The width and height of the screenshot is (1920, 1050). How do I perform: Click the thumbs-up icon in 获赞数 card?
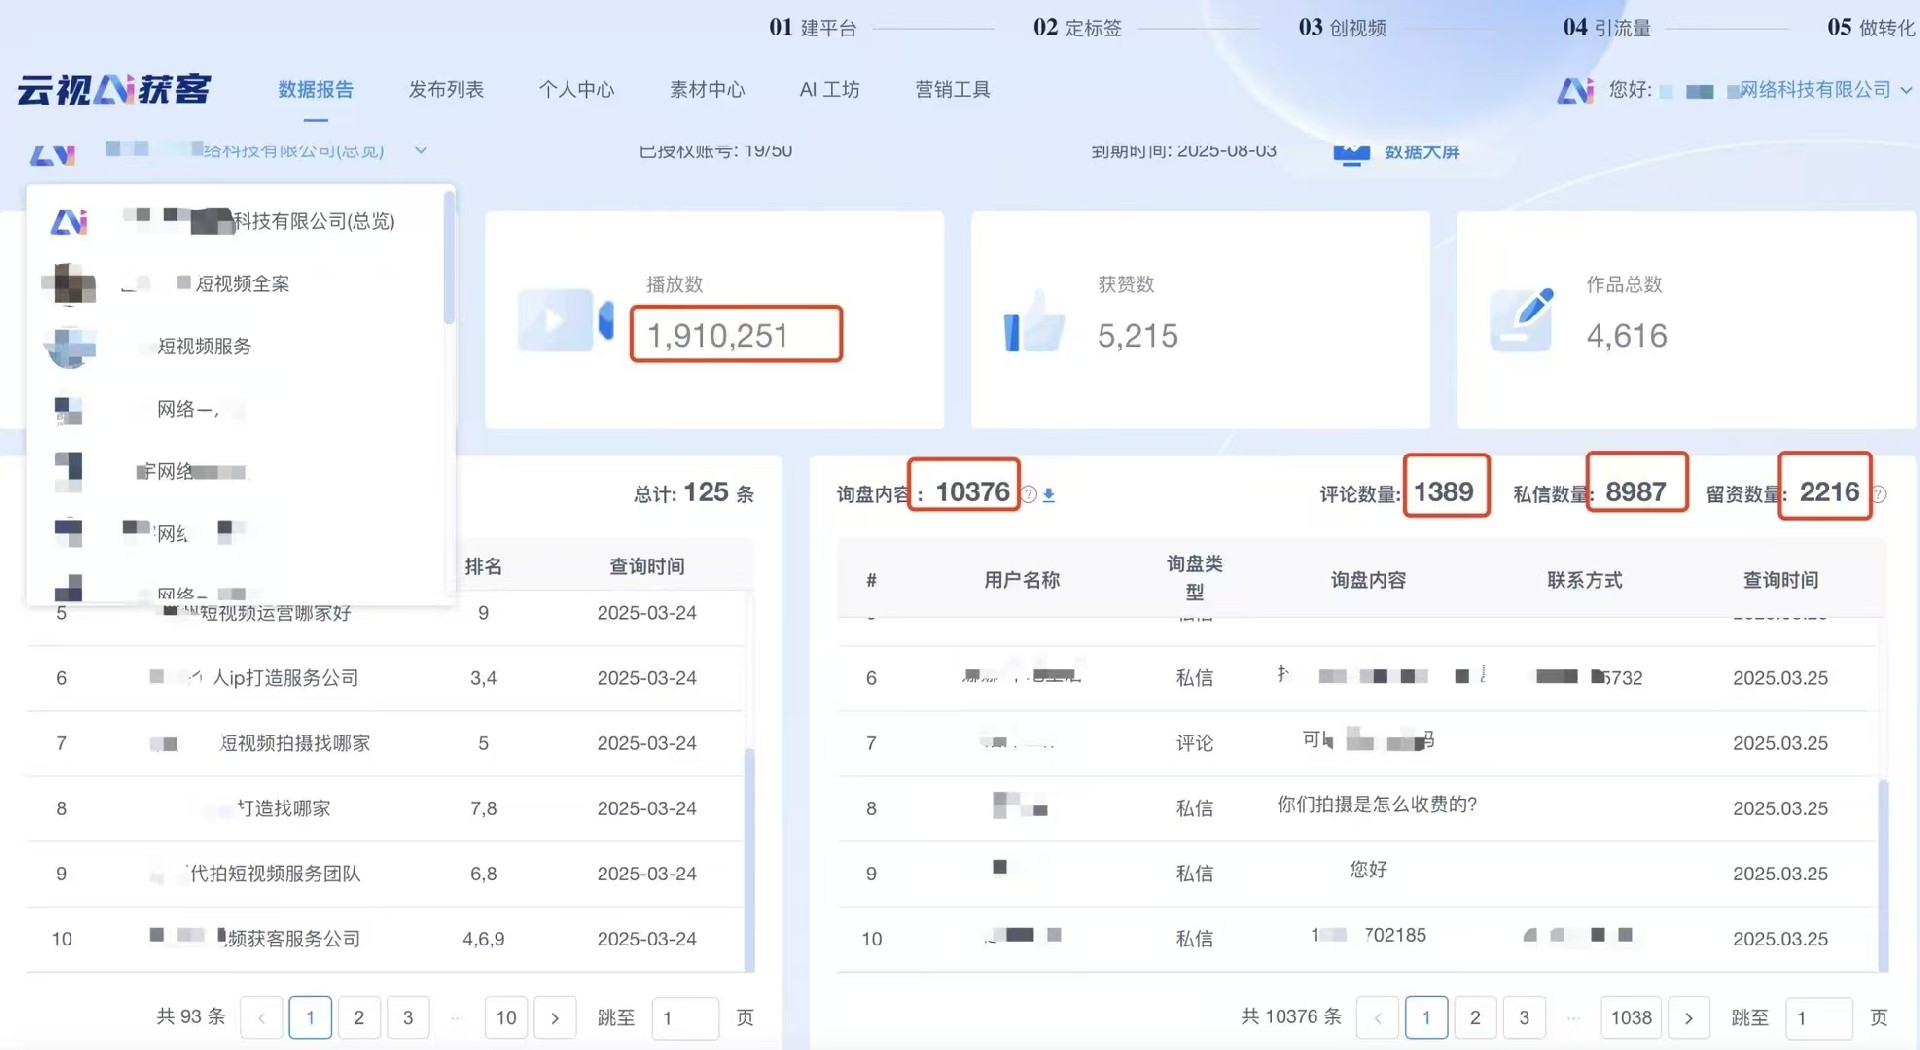pos(1034,322)
